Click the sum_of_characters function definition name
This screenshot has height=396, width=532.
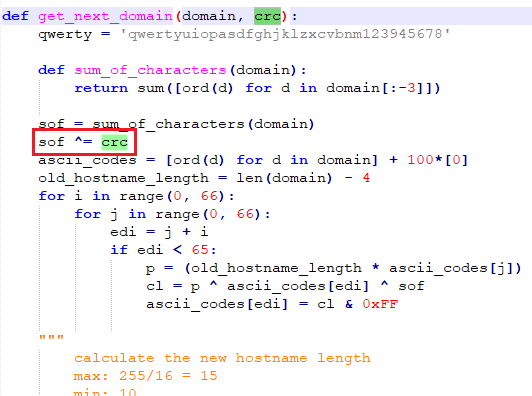tap(150, 70)
